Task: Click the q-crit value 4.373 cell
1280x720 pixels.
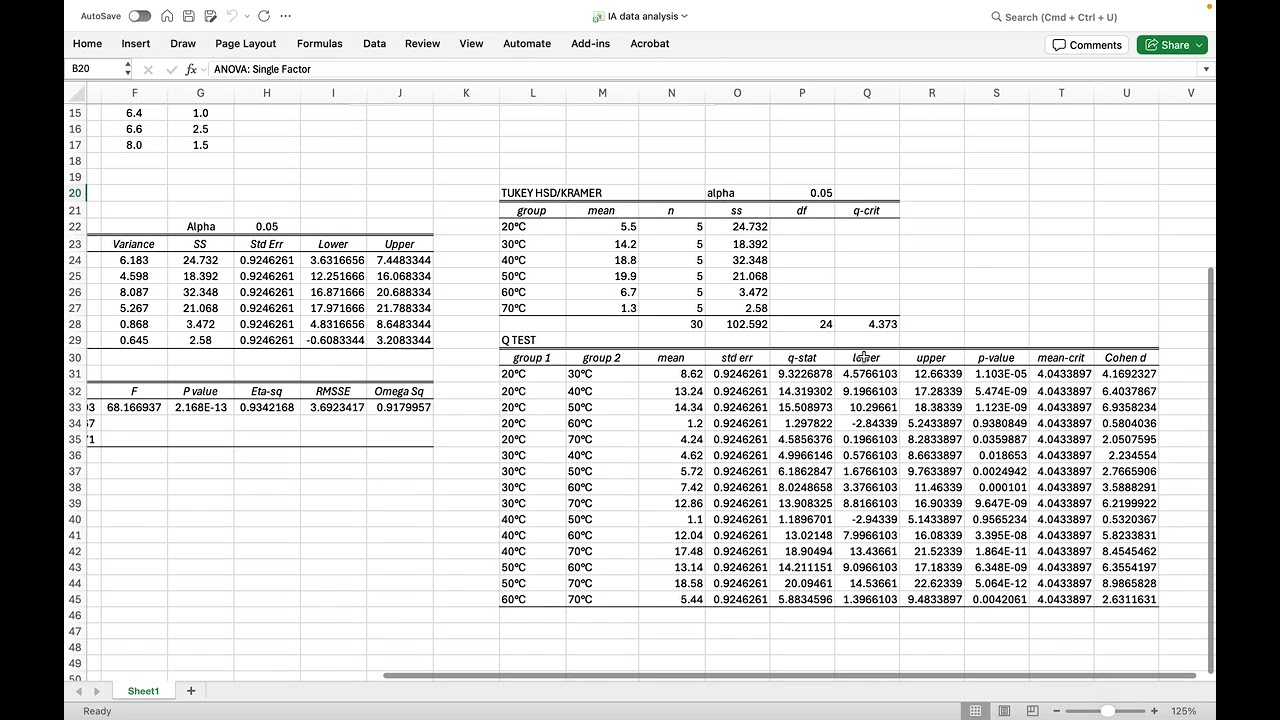Action: click(867, 324)
